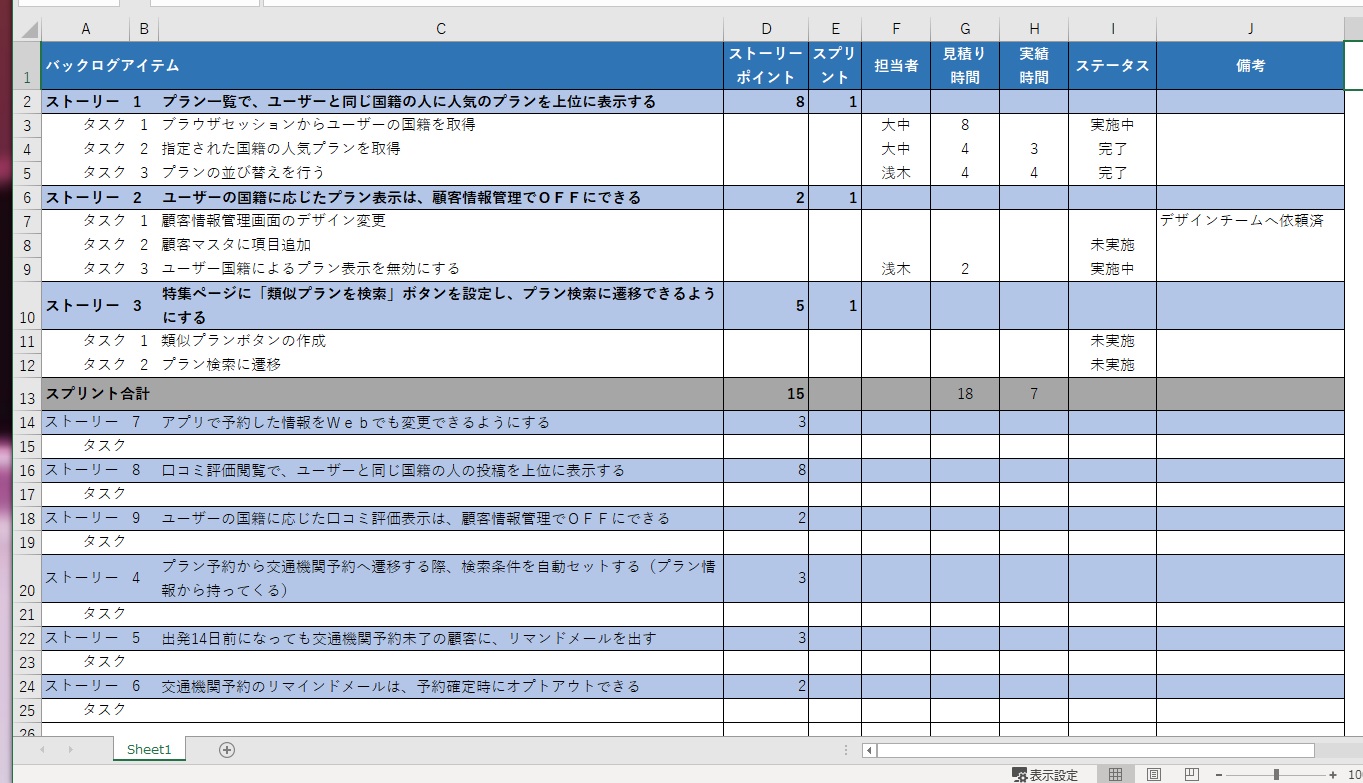Viewport: 1363px width, 783px height.
Task: Click the タスク cell in row 15
Action: [85, 446]
